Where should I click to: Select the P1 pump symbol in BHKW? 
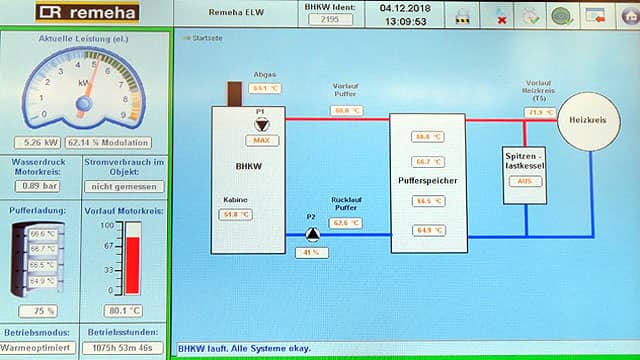click(x=261, y=124)
